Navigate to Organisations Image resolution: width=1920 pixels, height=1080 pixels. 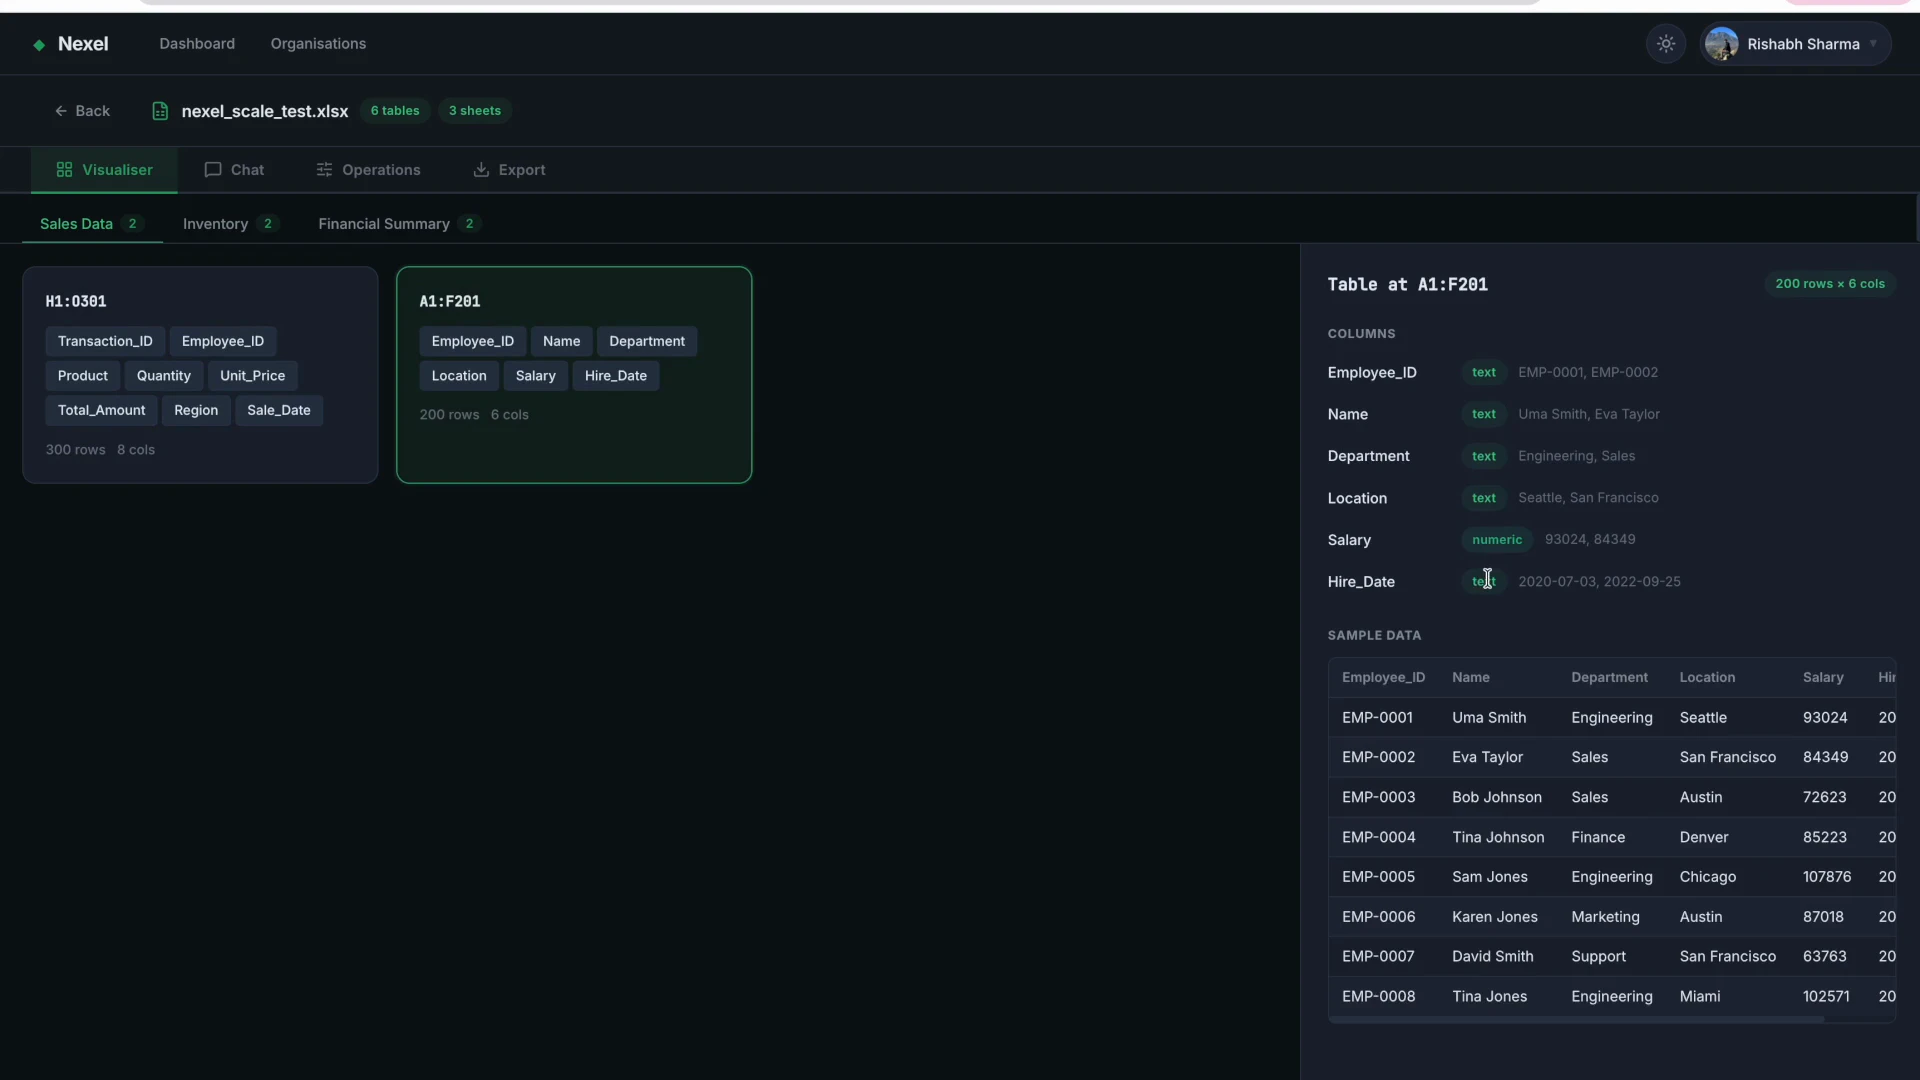pyautogui.click(x=318, y=44)
